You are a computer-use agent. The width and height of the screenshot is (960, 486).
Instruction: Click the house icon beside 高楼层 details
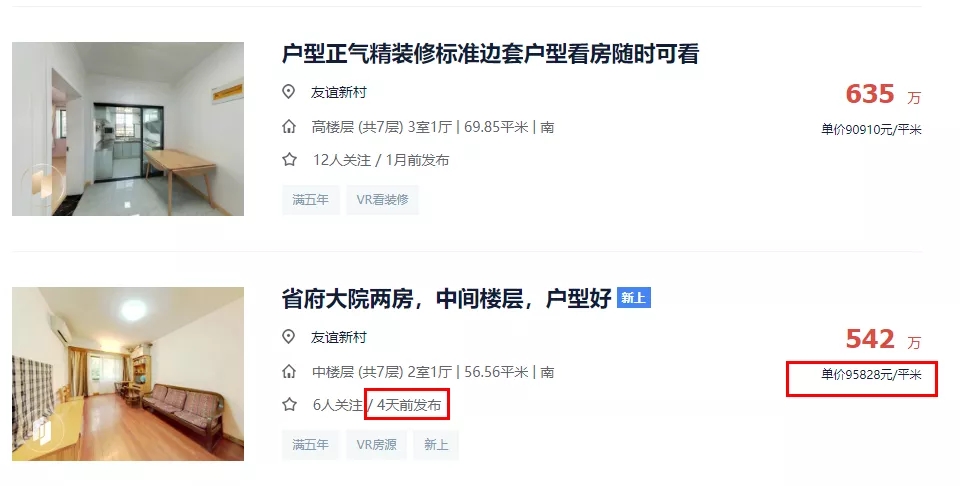tap(289, 127)
